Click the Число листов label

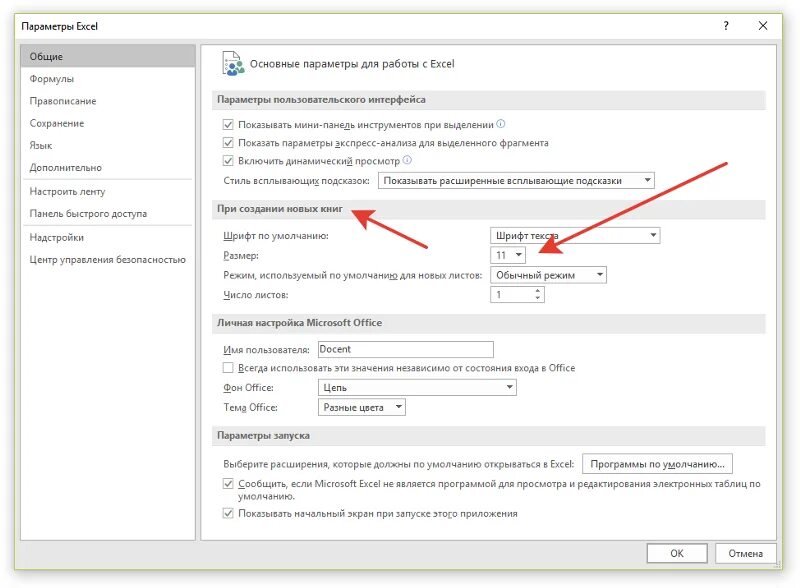pyautogui.click(x=256, y=295)
